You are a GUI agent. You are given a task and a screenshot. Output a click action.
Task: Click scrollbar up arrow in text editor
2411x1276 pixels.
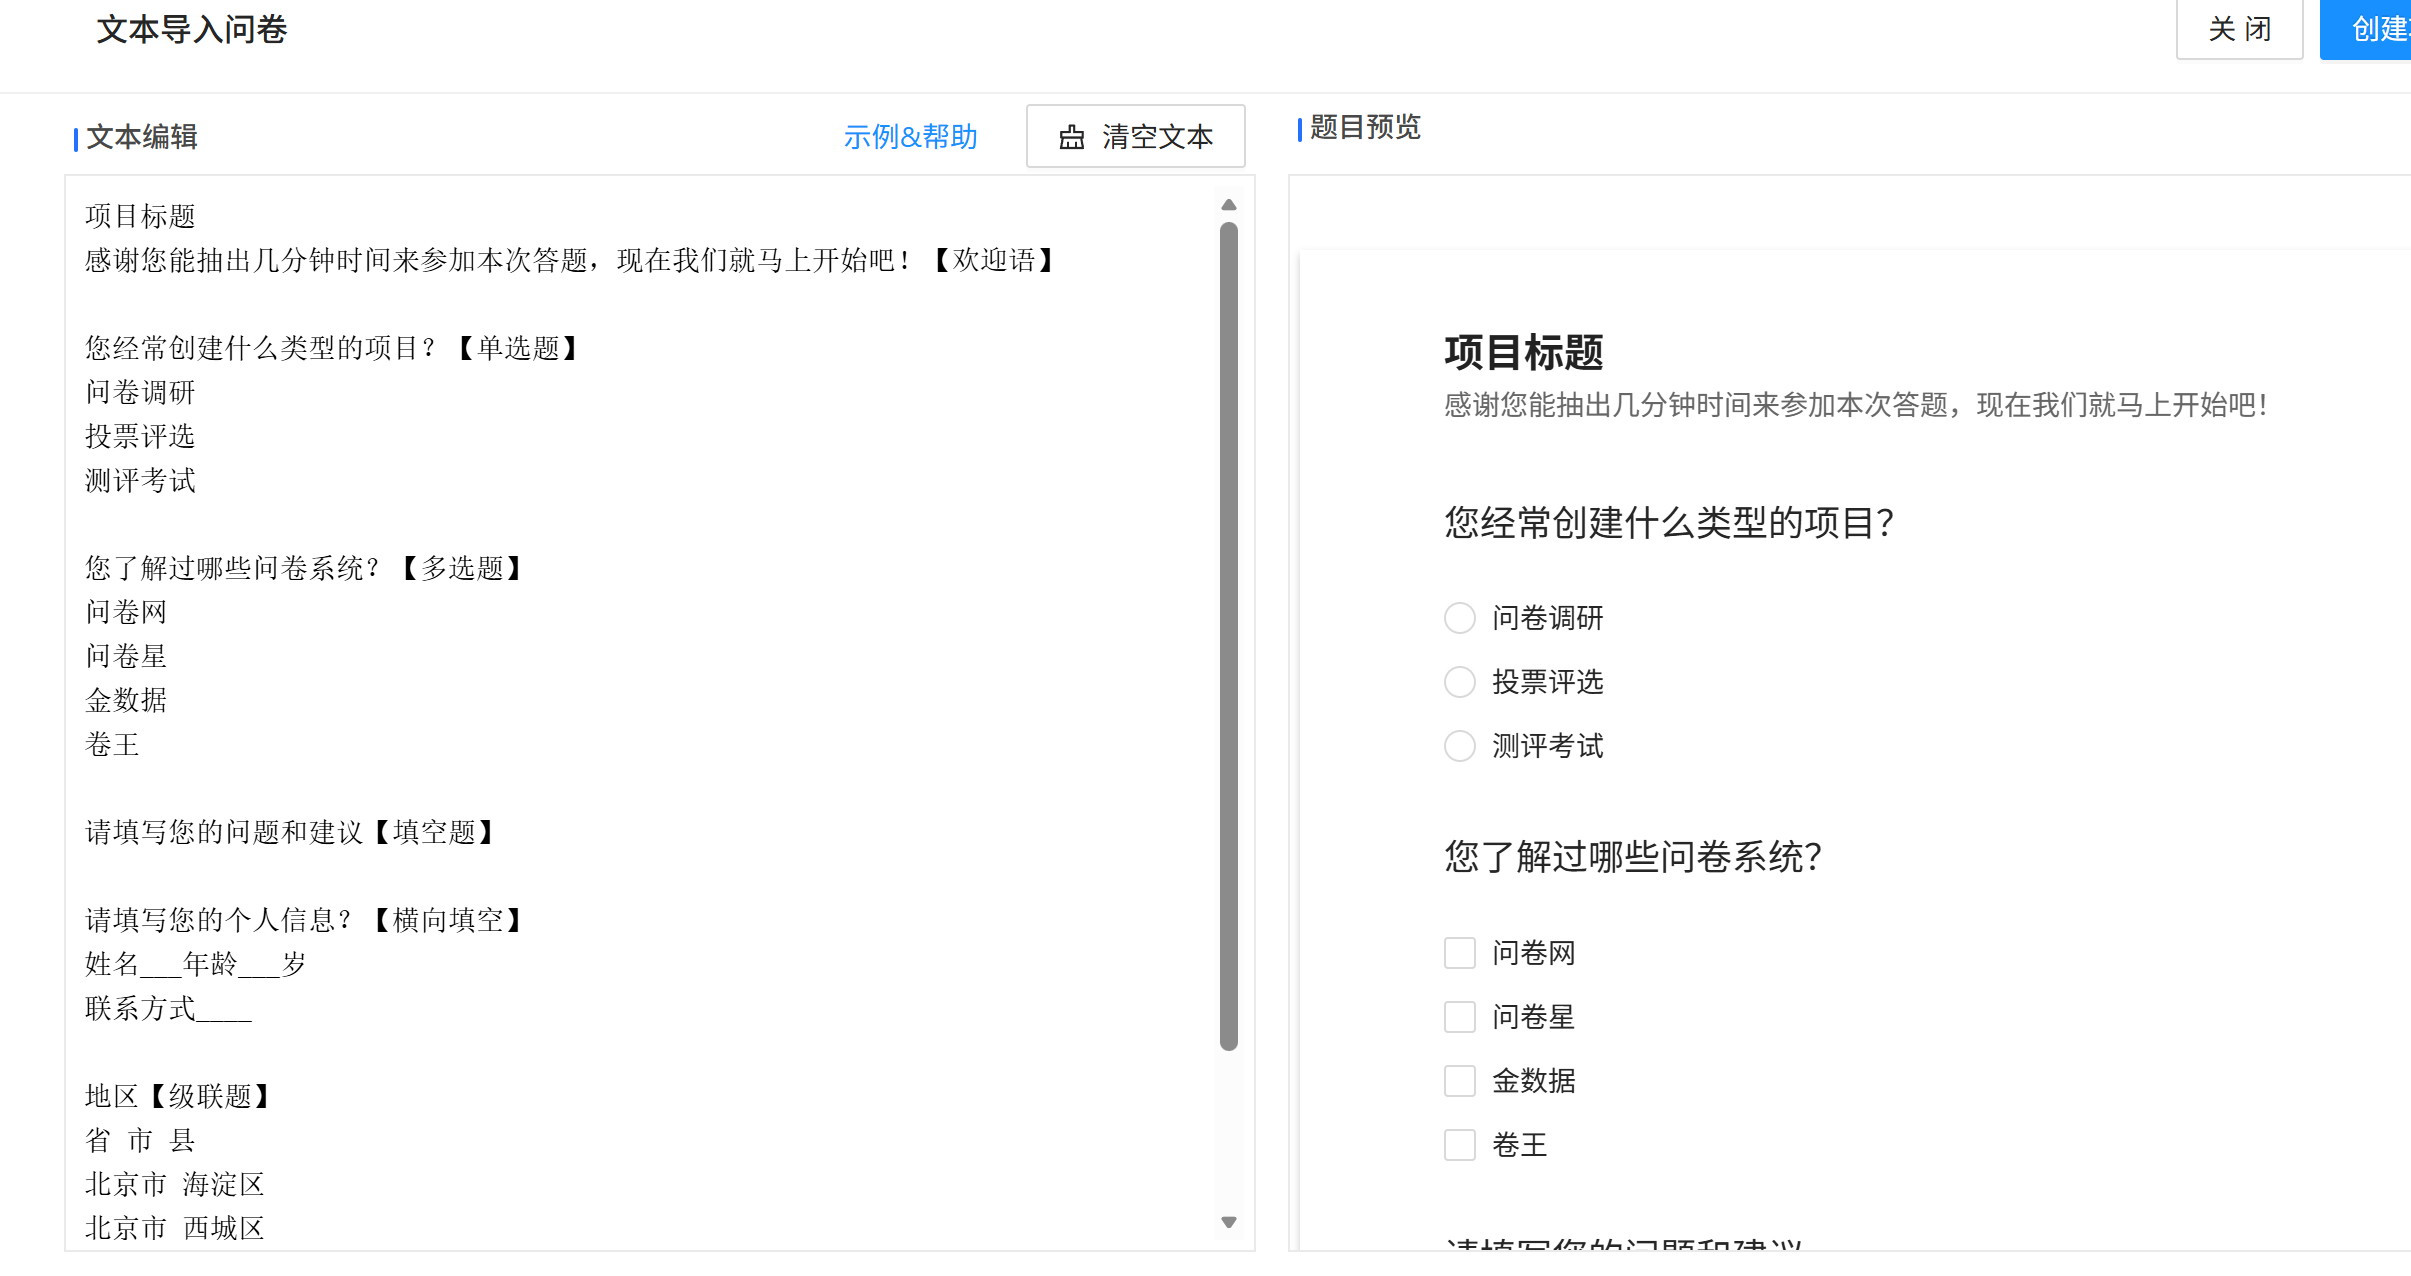1229,205
